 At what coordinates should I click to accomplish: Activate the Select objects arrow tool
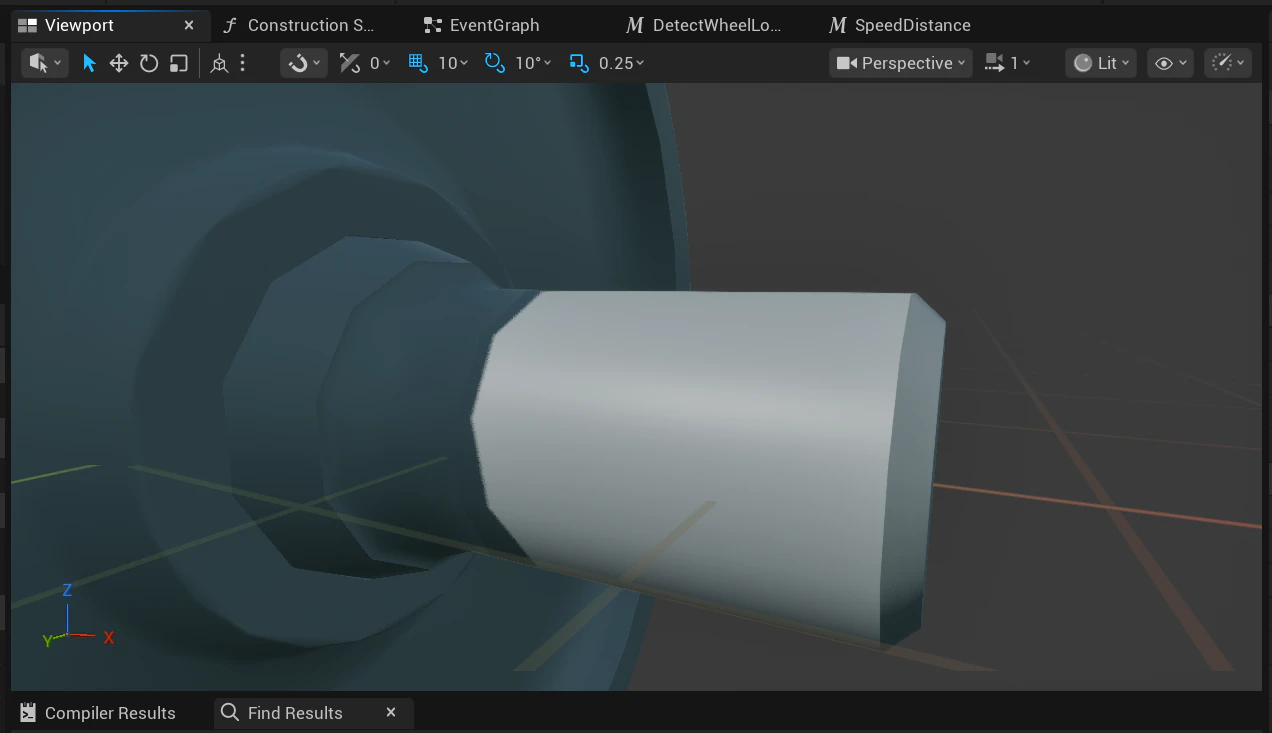pyautogui.click(x=89, y=63)
